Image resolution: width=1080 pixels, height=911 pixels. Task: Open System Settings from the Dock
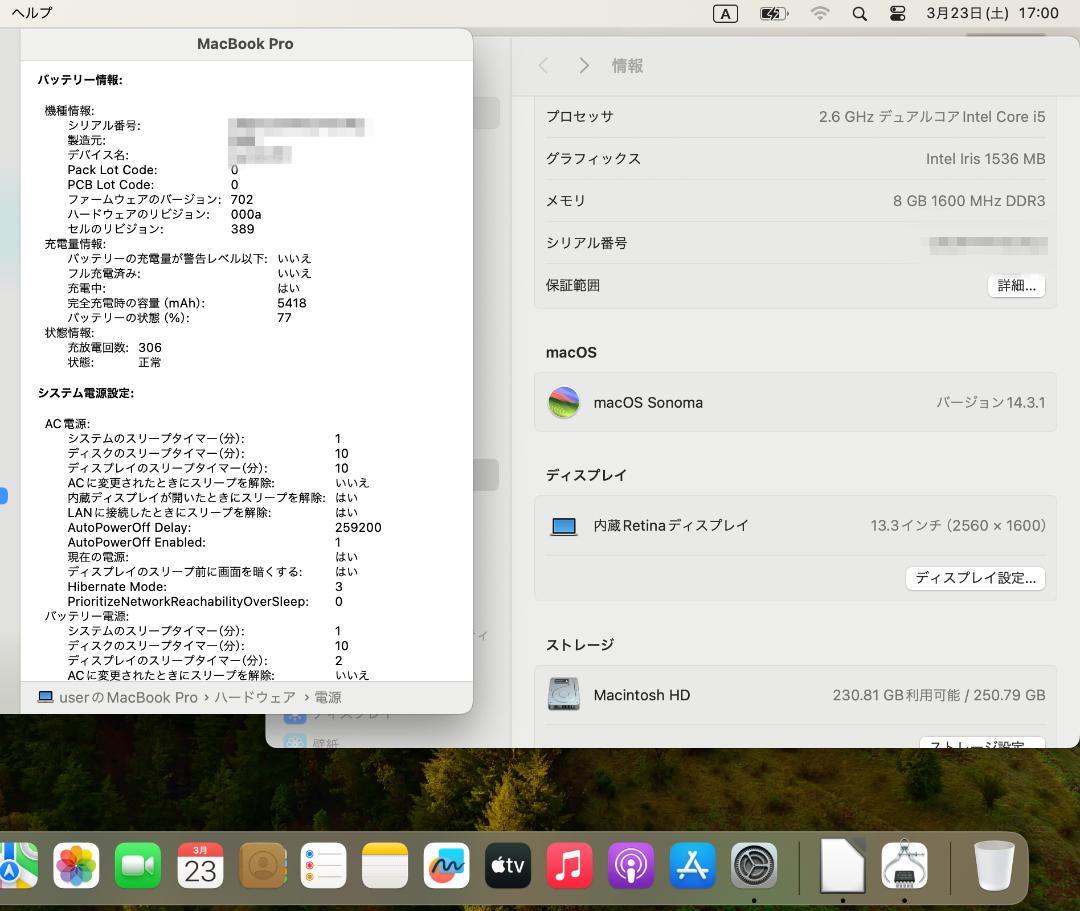754,866
